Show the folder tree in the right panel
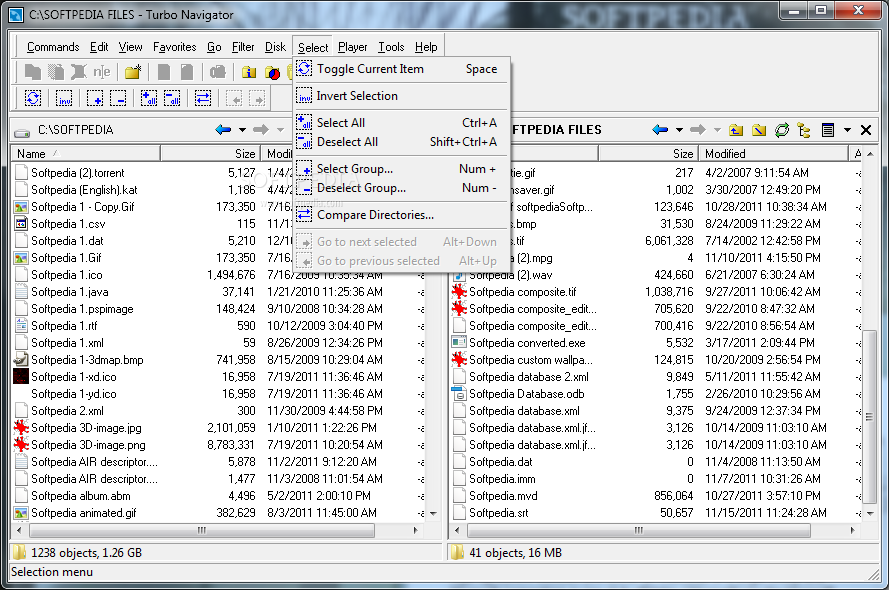 [803, 130]
